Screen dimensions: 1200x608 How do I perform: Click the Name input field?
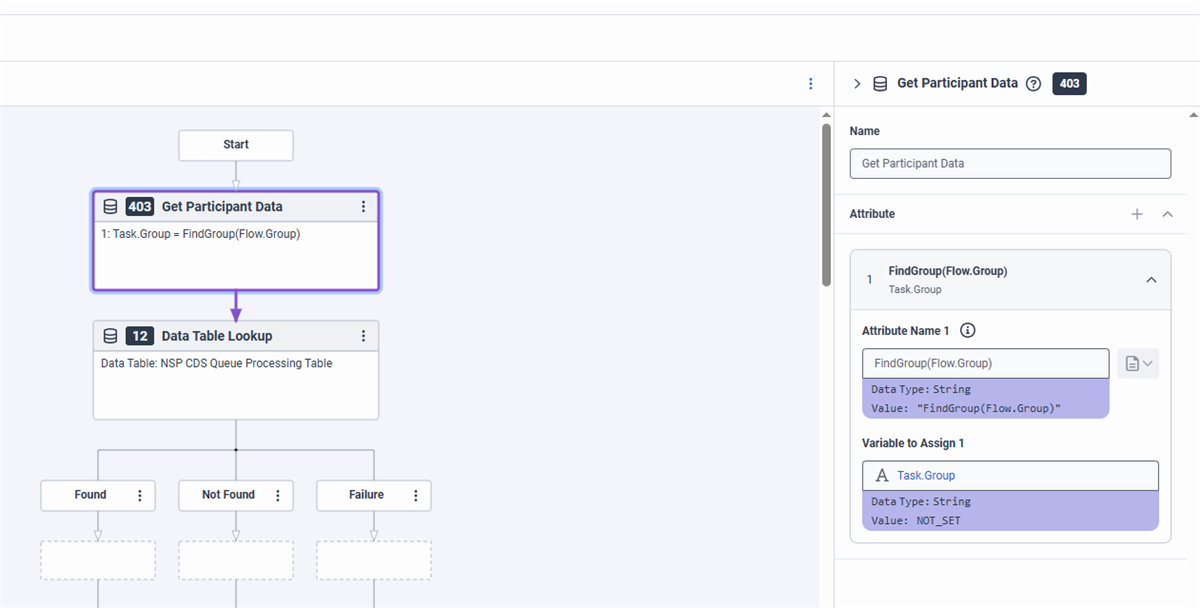pos(1010,163)
